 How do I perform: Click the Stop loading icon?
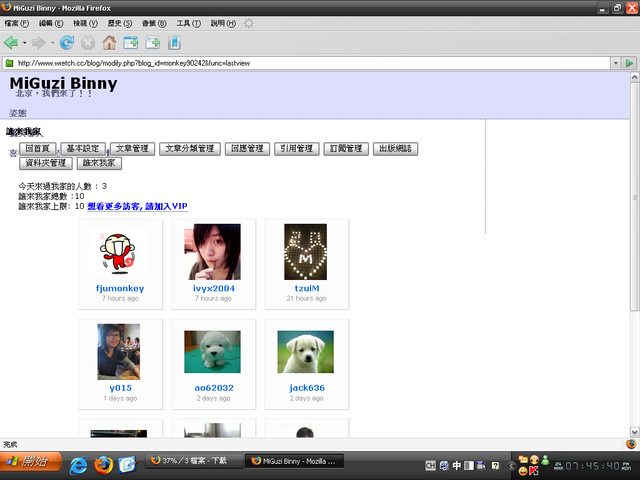(x=88, y=42)
